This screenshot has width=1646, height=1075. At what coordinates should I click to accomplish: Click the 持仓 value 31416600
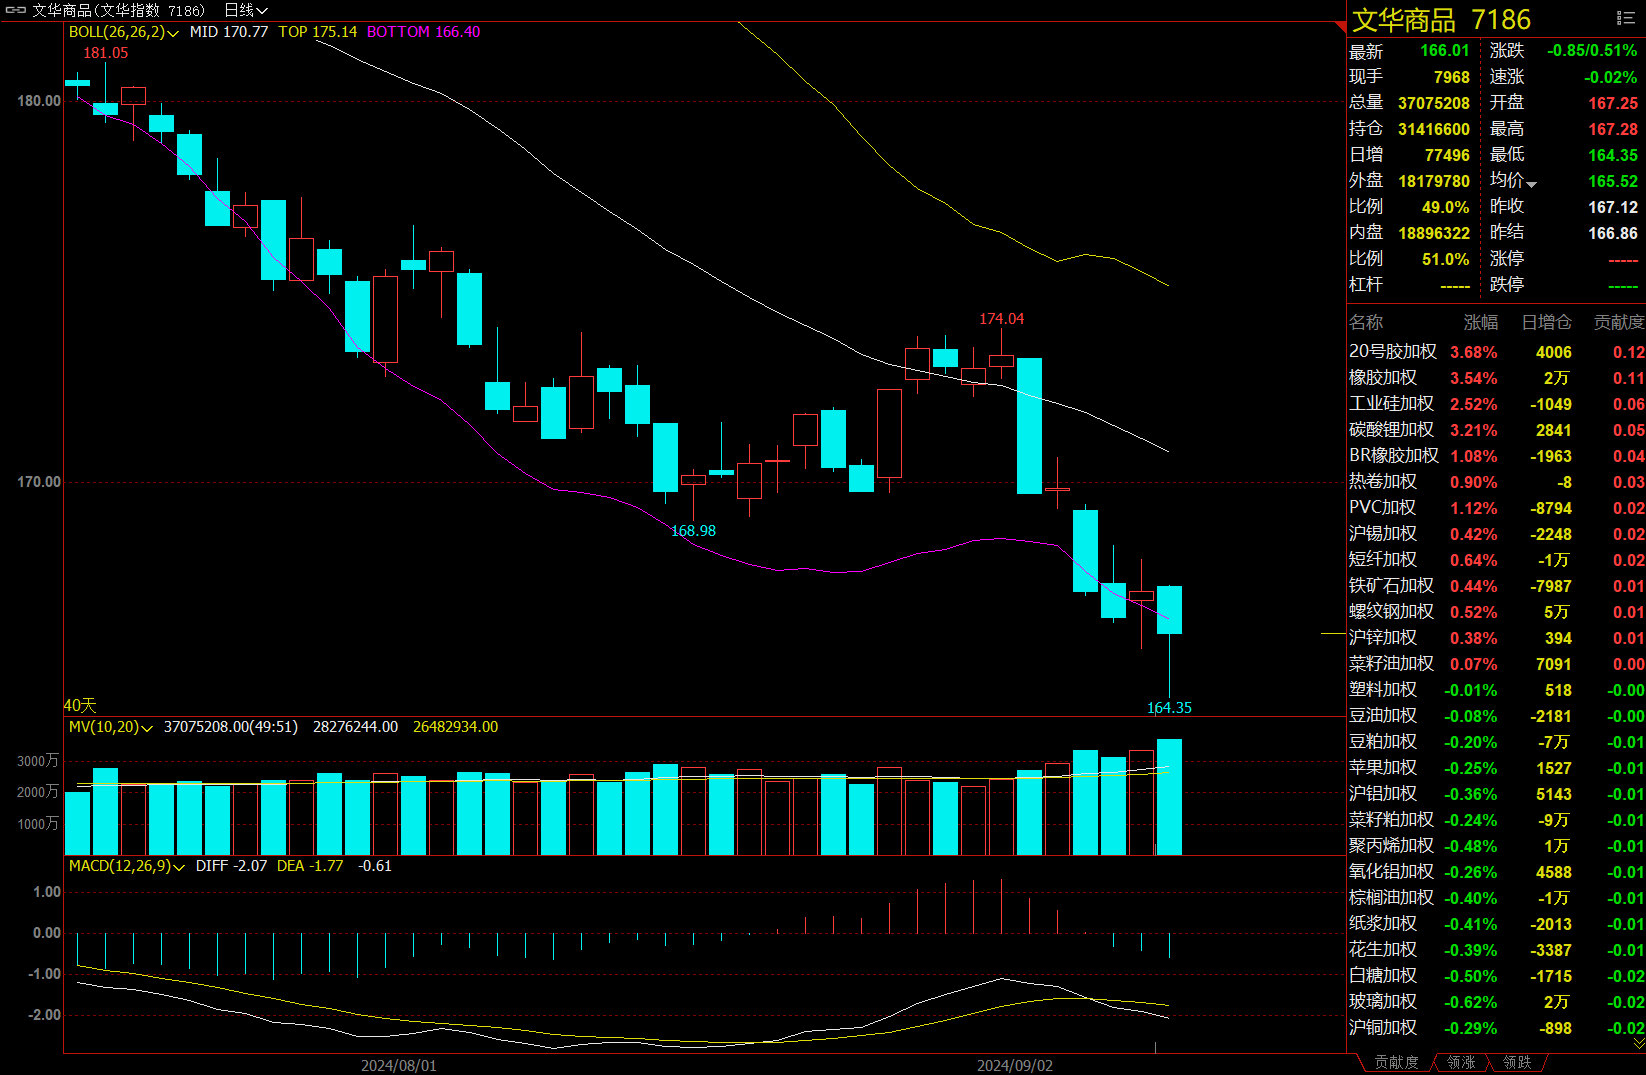pos(1434,129)
